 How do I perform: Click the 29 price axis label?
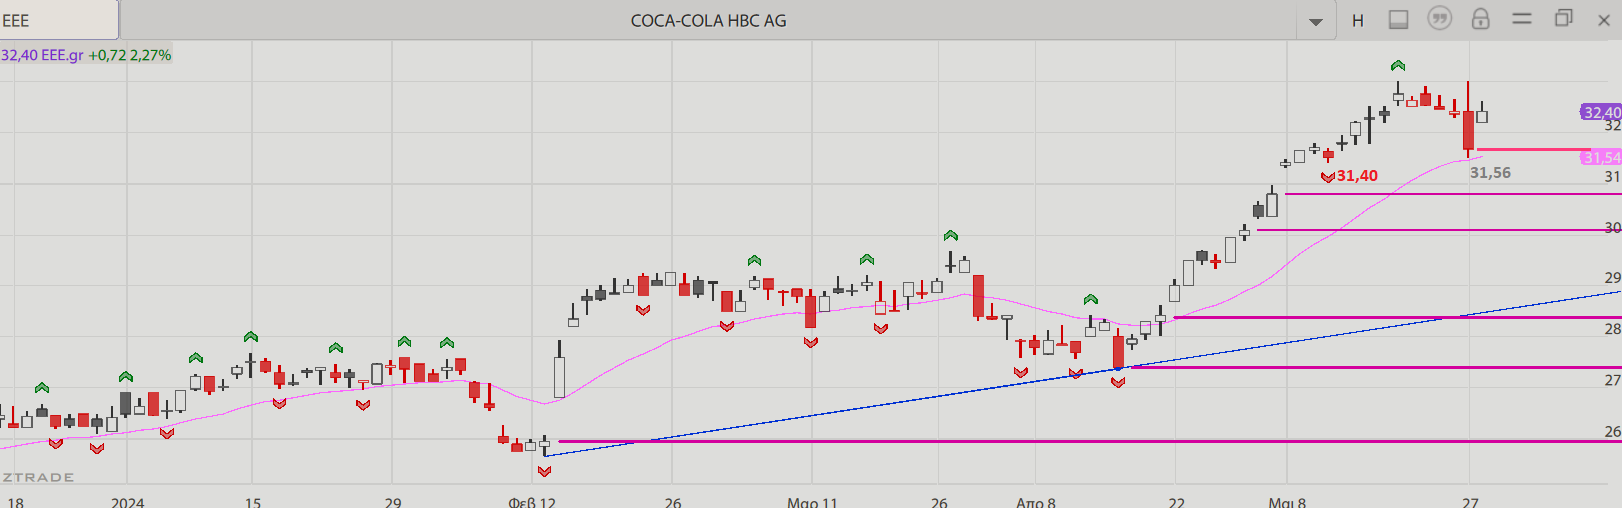[1612, 278]
